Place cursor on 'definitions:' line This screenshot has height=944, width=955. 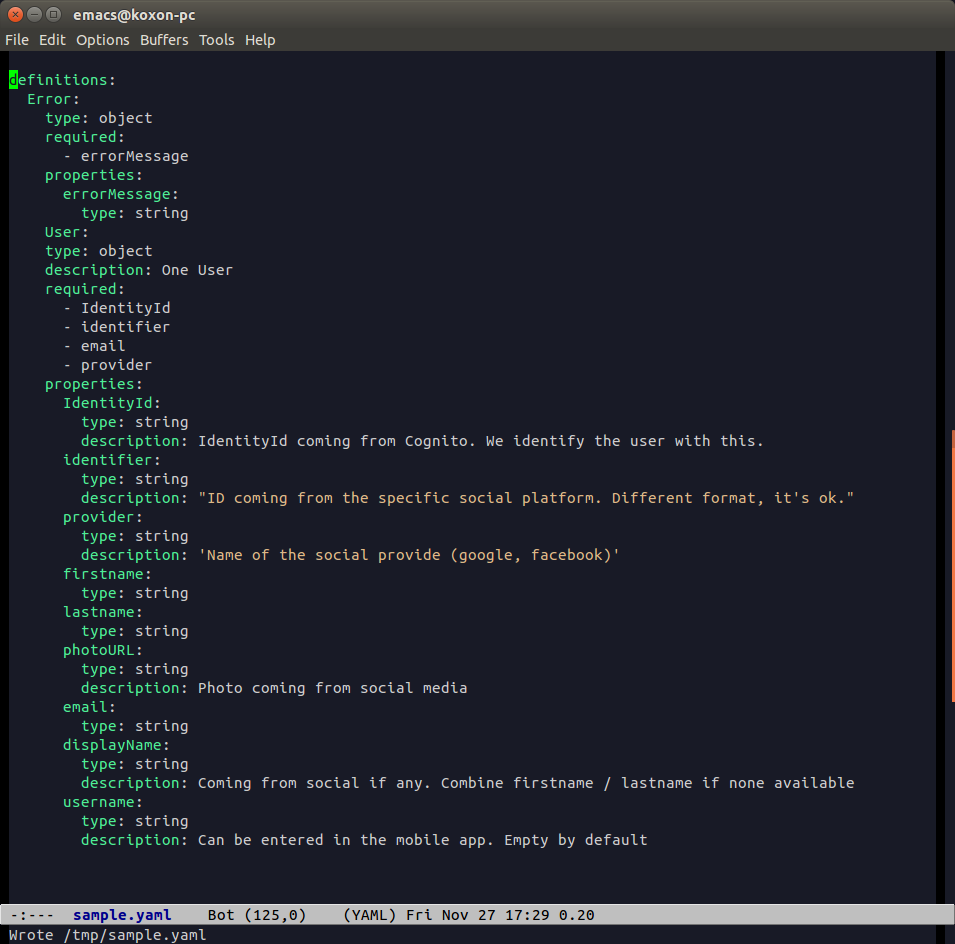(x=62, y=80)
